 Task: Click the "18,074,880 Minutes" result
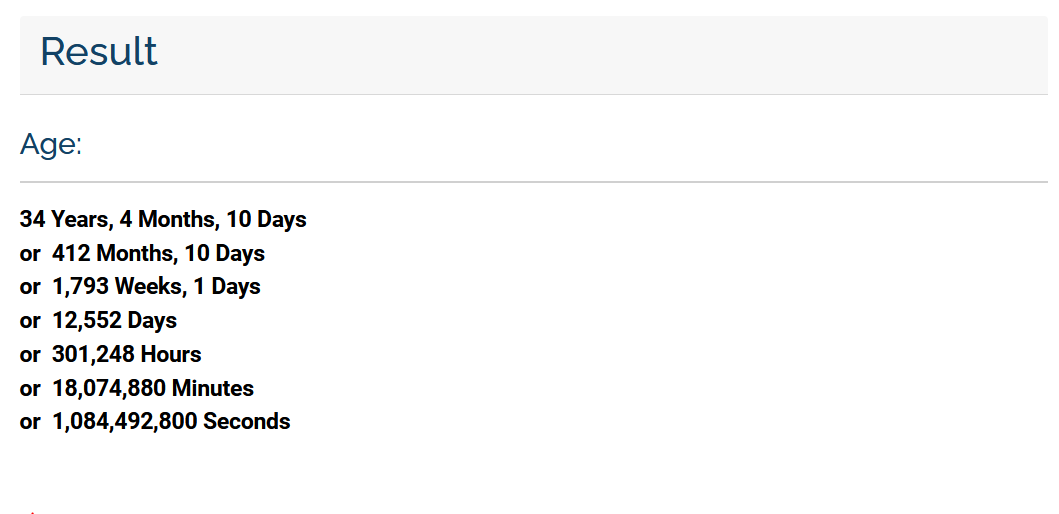click(x=153, y=388)
